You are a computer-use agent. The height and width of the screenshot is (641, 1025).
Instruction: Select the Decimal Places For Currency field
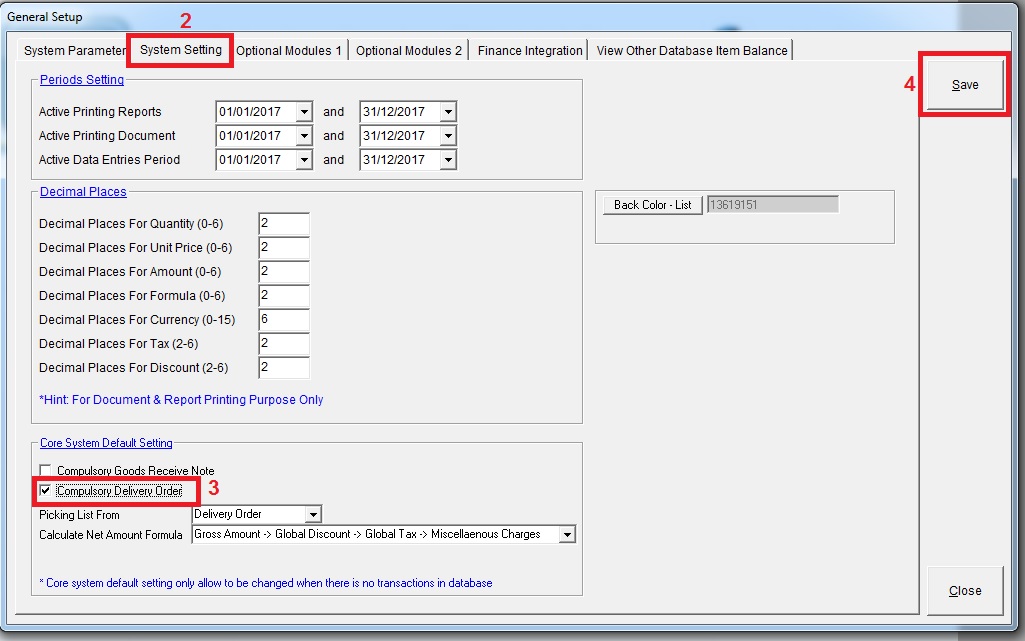point(283,320)
